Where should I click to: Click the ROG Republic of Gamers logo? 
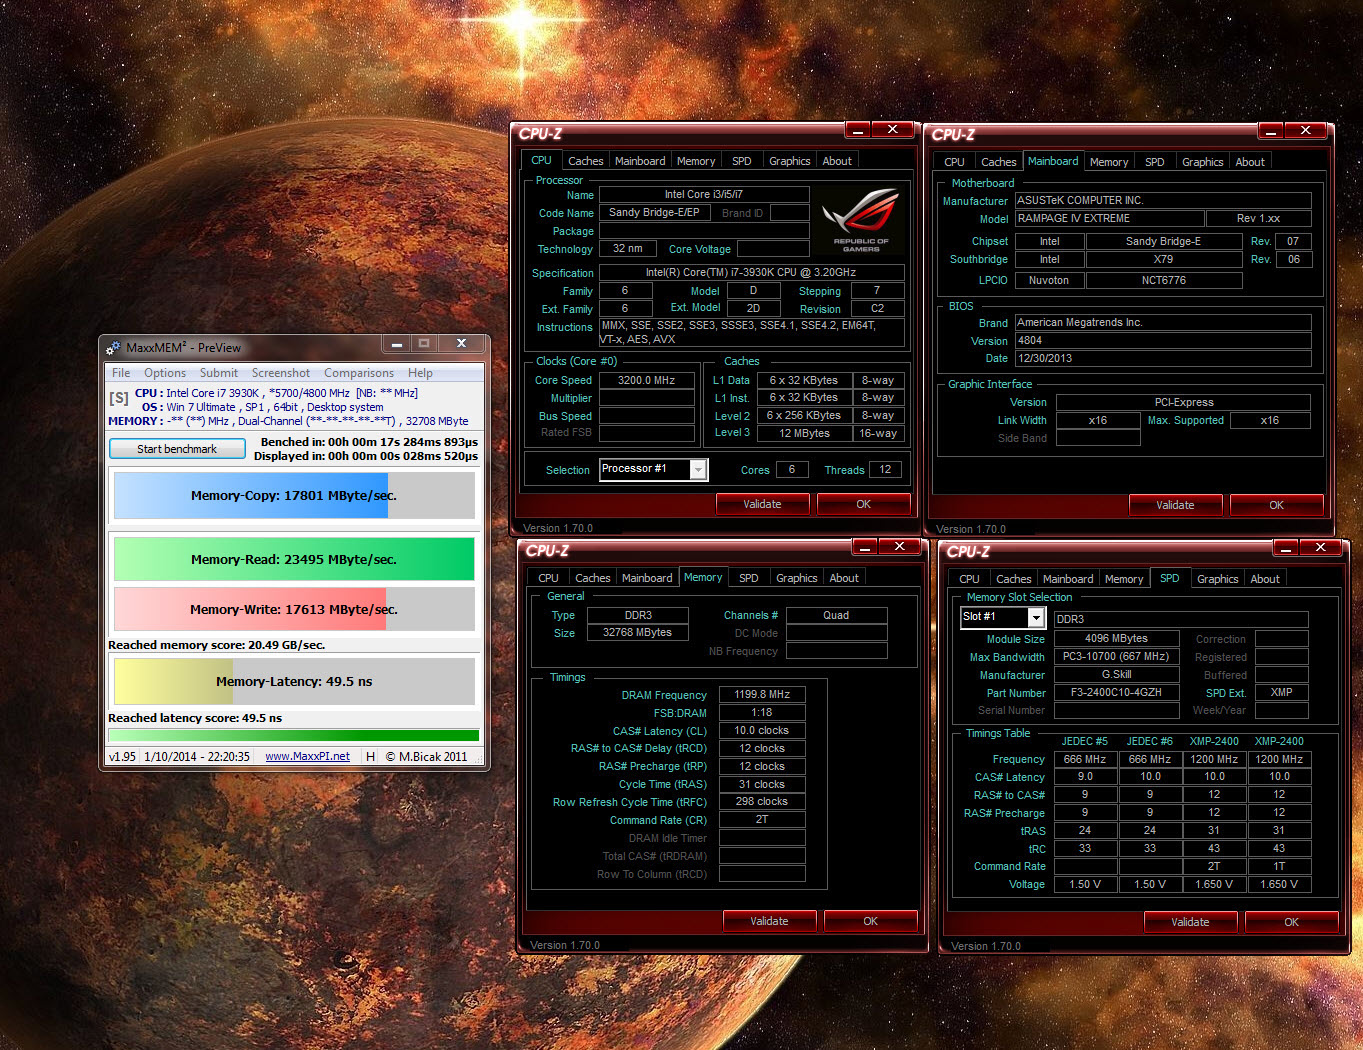tap(861, 218)
